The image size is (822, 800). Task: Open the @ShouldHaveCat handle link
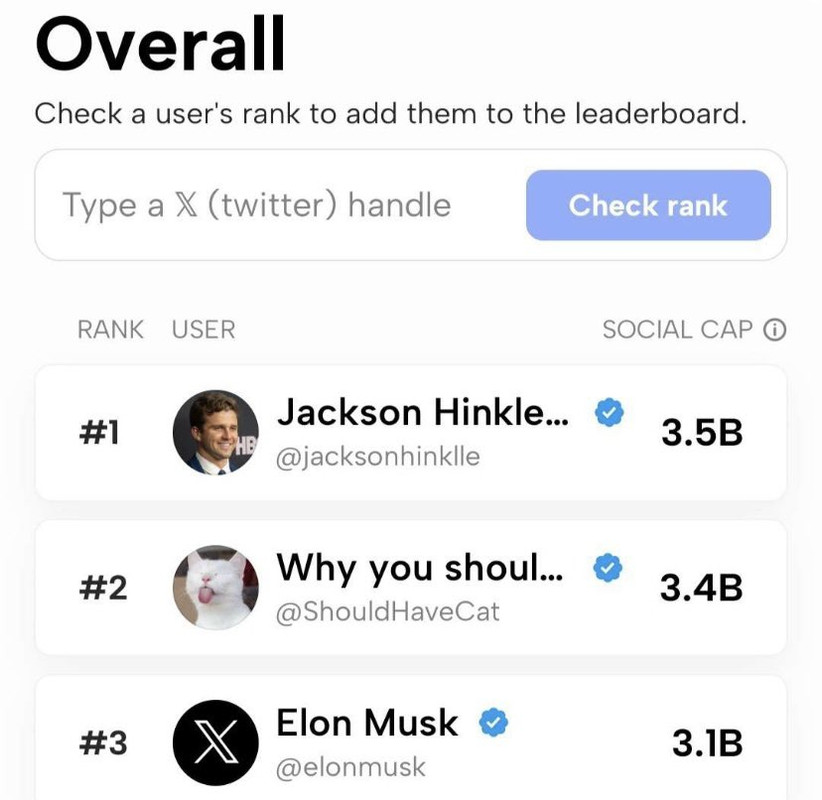click(x=387, y=611)
